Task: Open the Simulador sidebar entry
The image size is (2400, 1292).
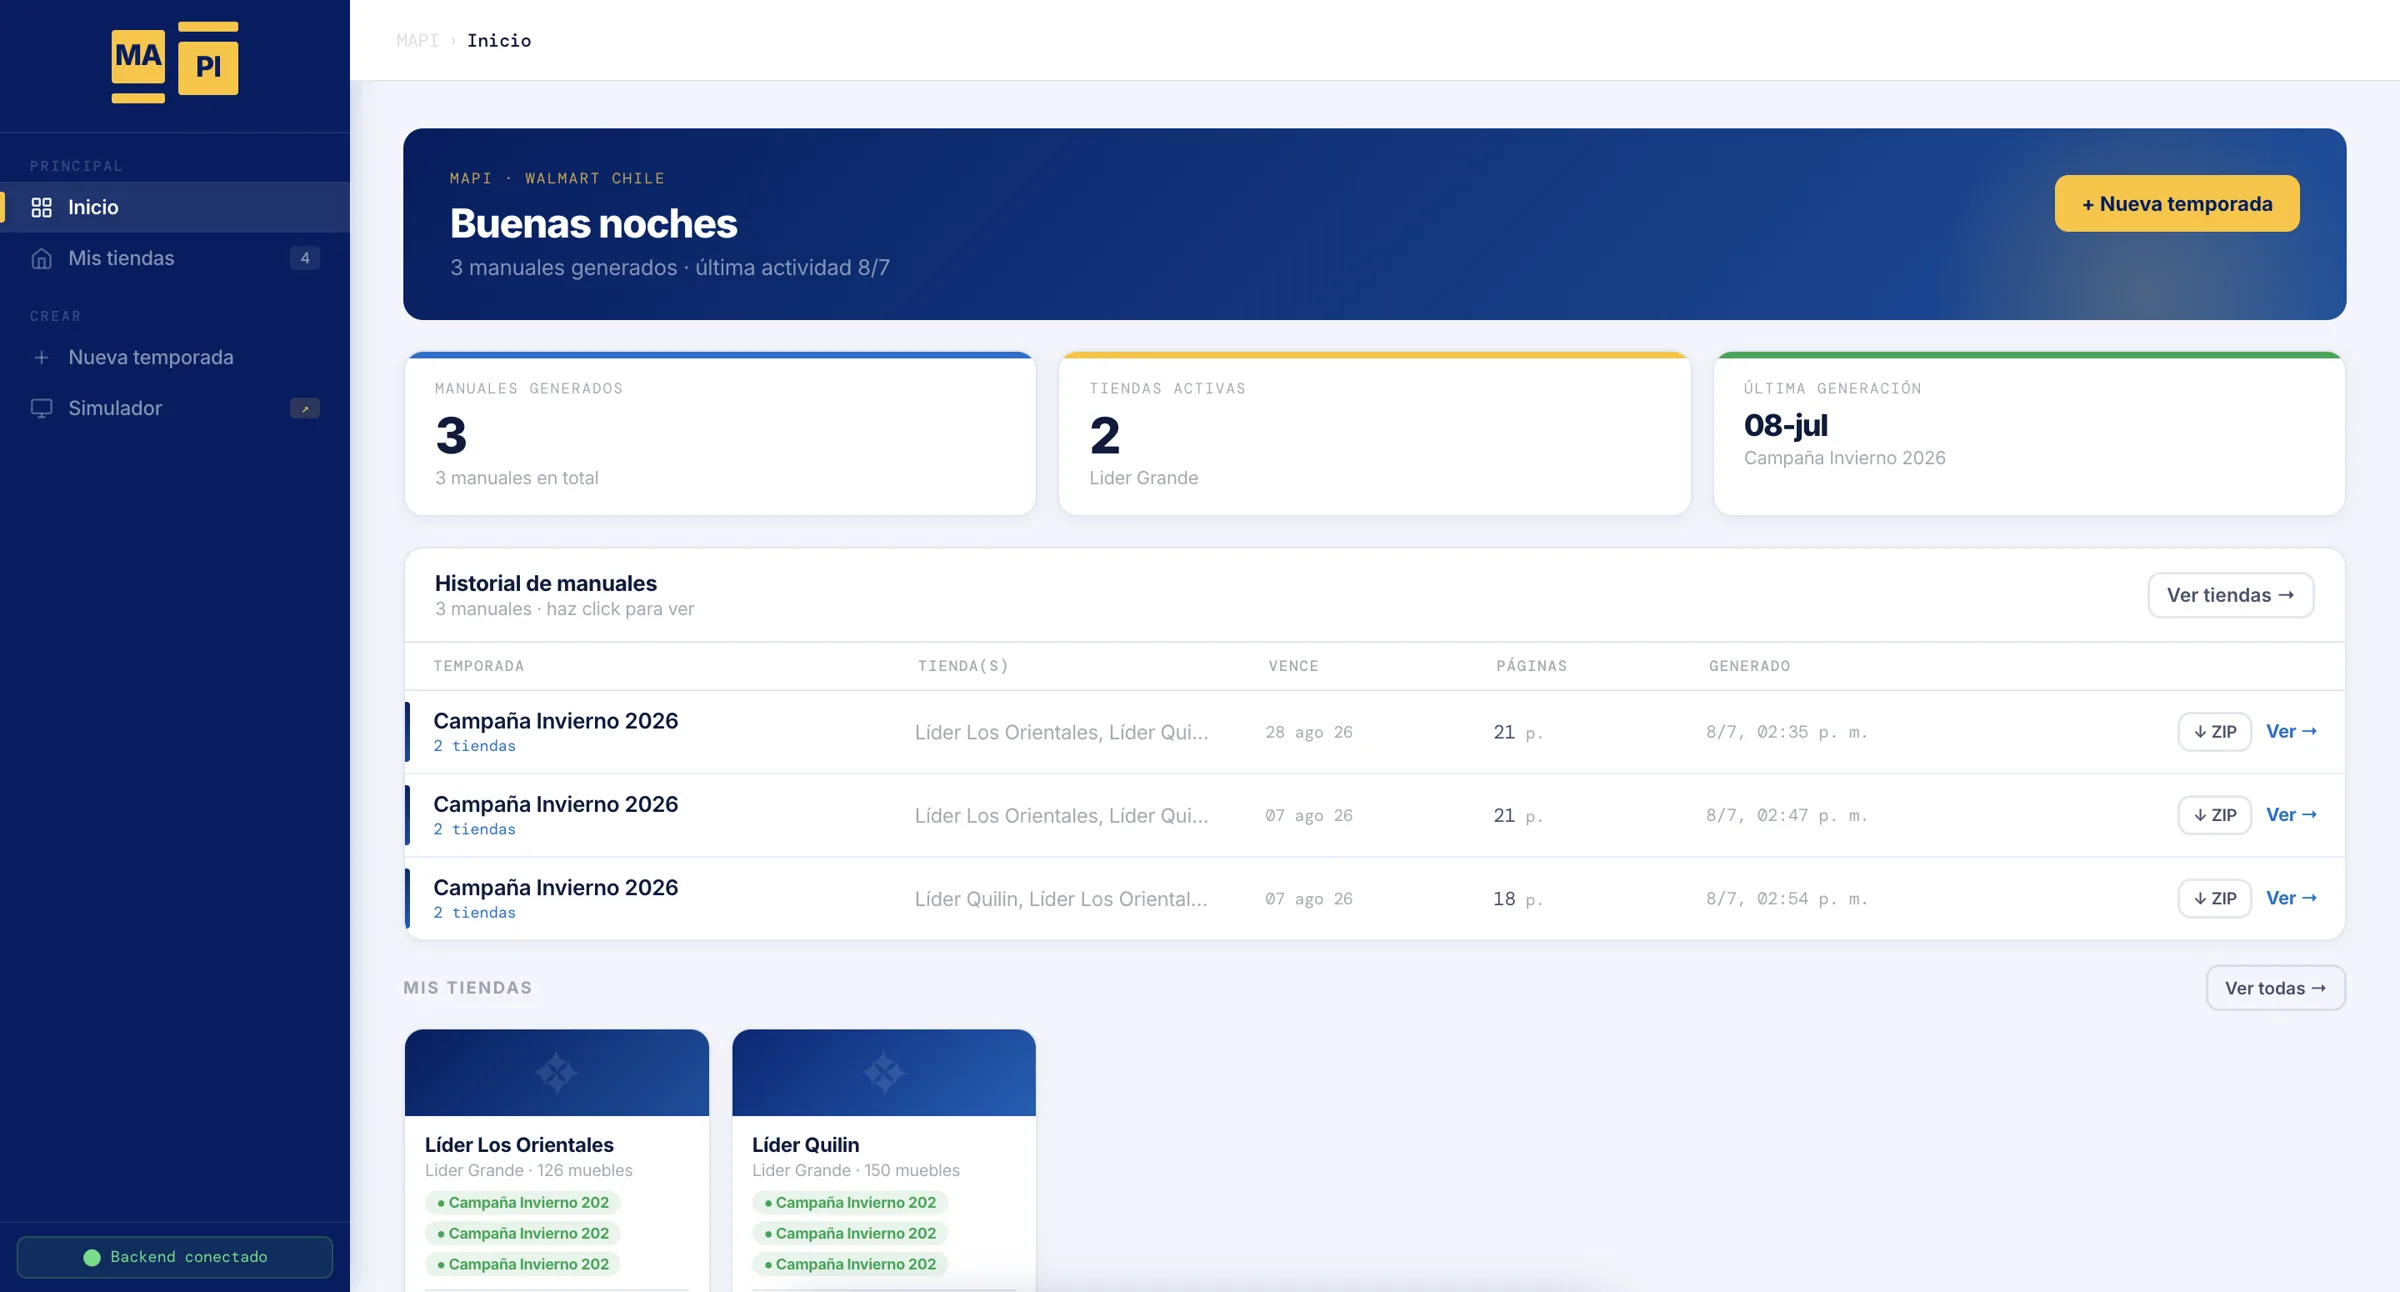Action: click(175, 408)
